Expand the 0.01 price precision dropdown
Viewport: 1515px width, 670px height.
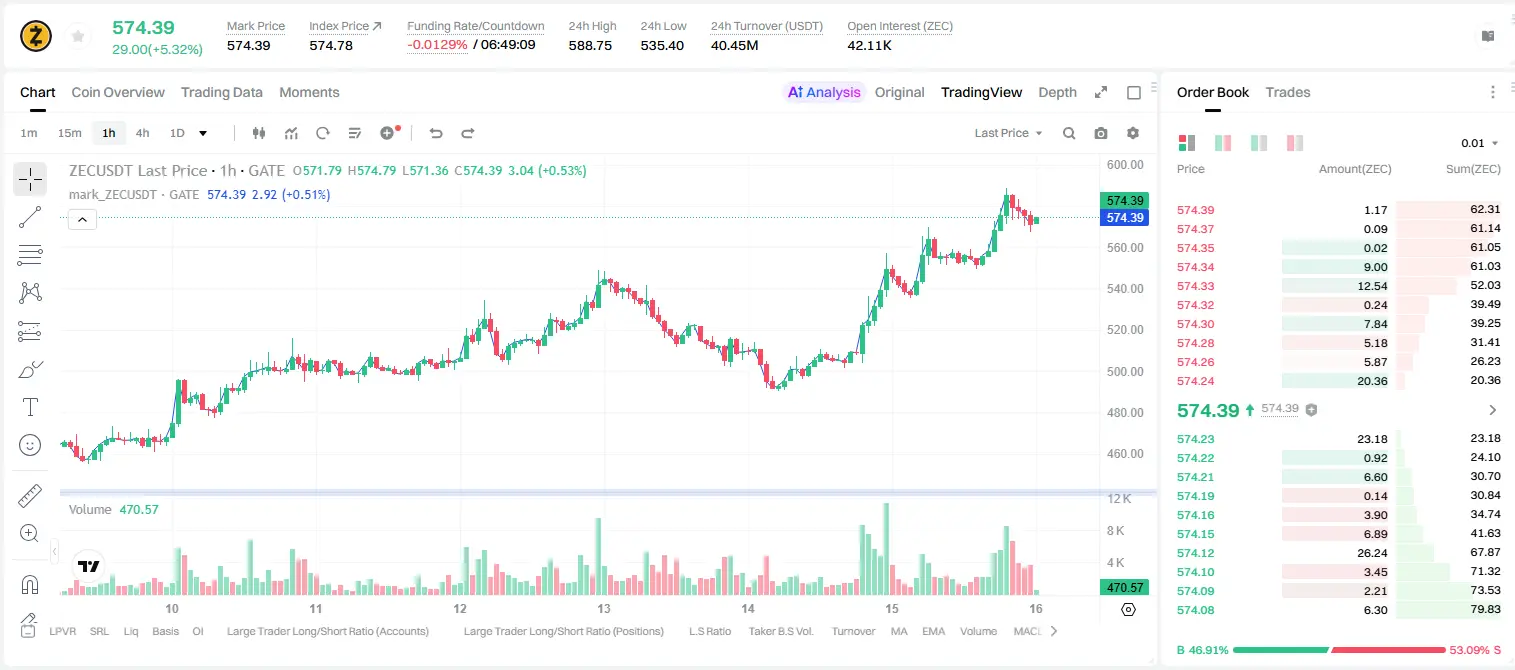pyautogui.click(x=1480, y=143)
